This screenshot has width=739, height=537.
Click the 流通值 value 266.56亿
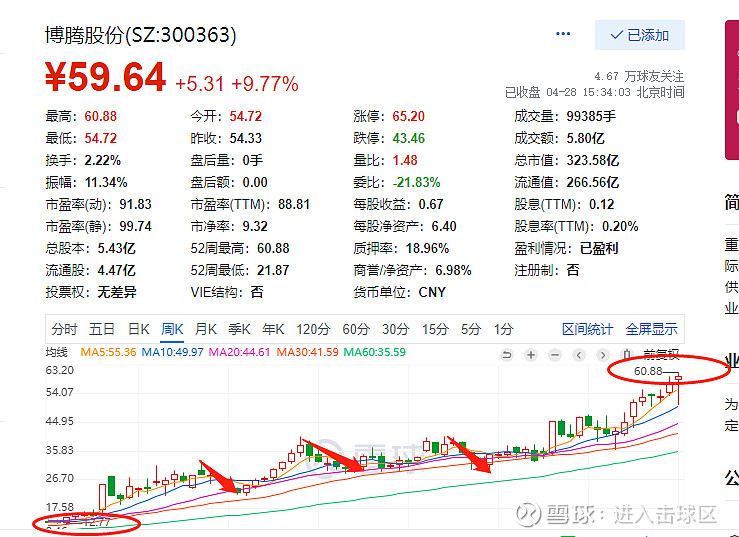592,182
